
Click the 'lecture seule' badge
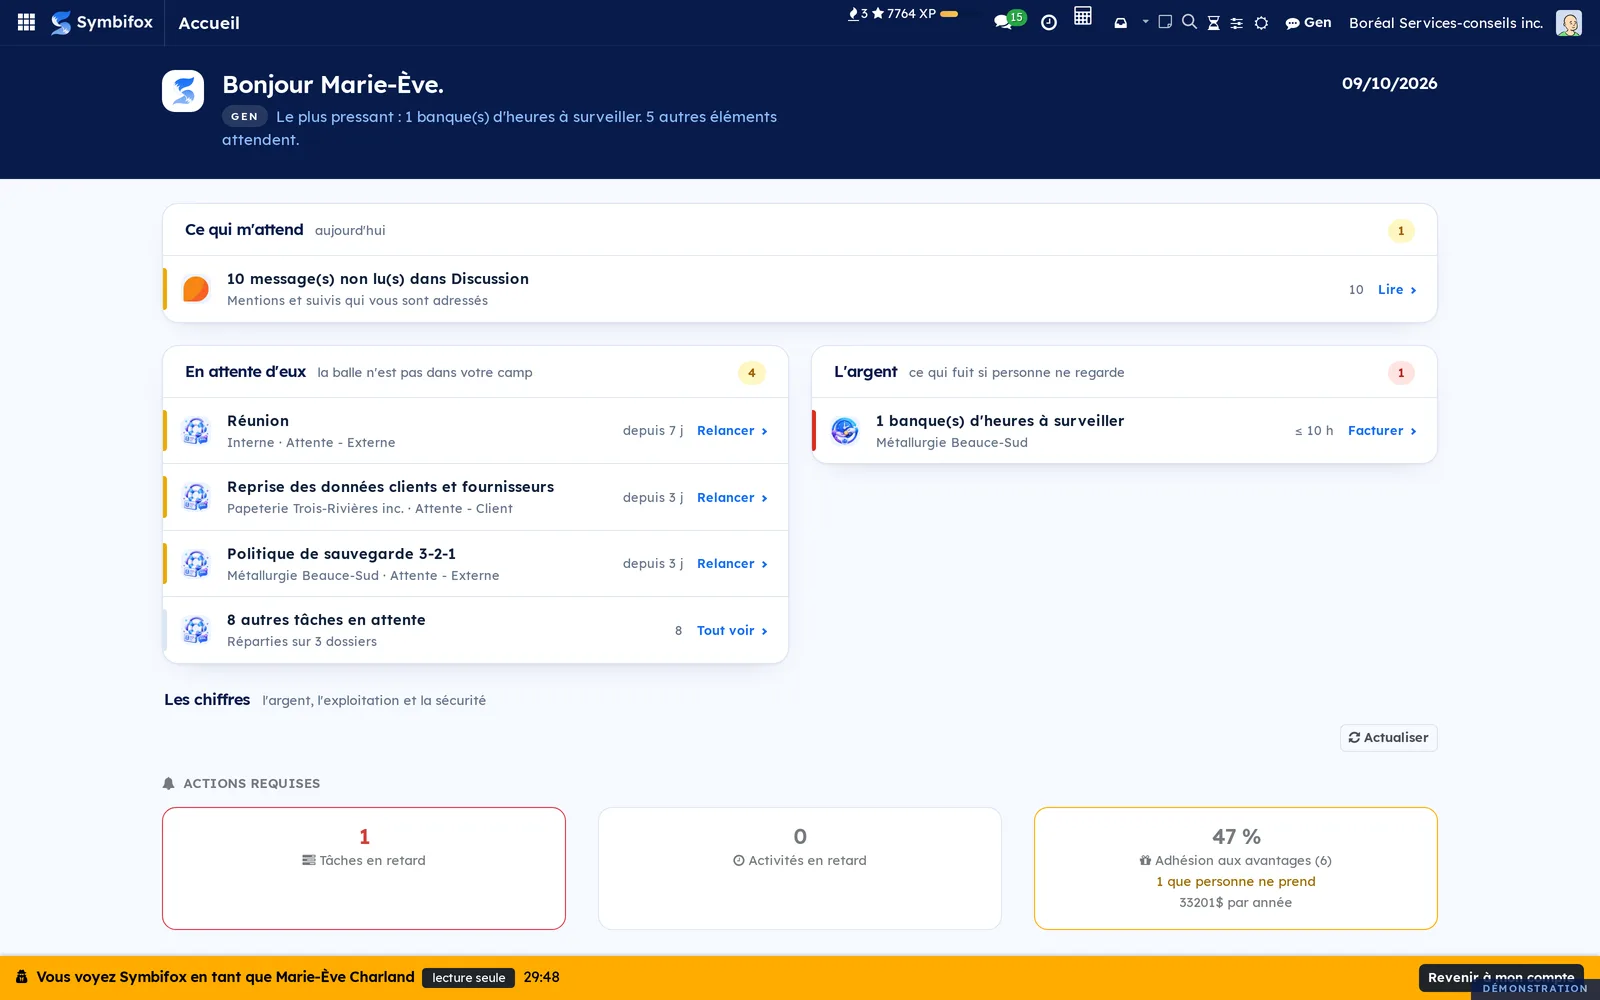(x=469, y=978)
